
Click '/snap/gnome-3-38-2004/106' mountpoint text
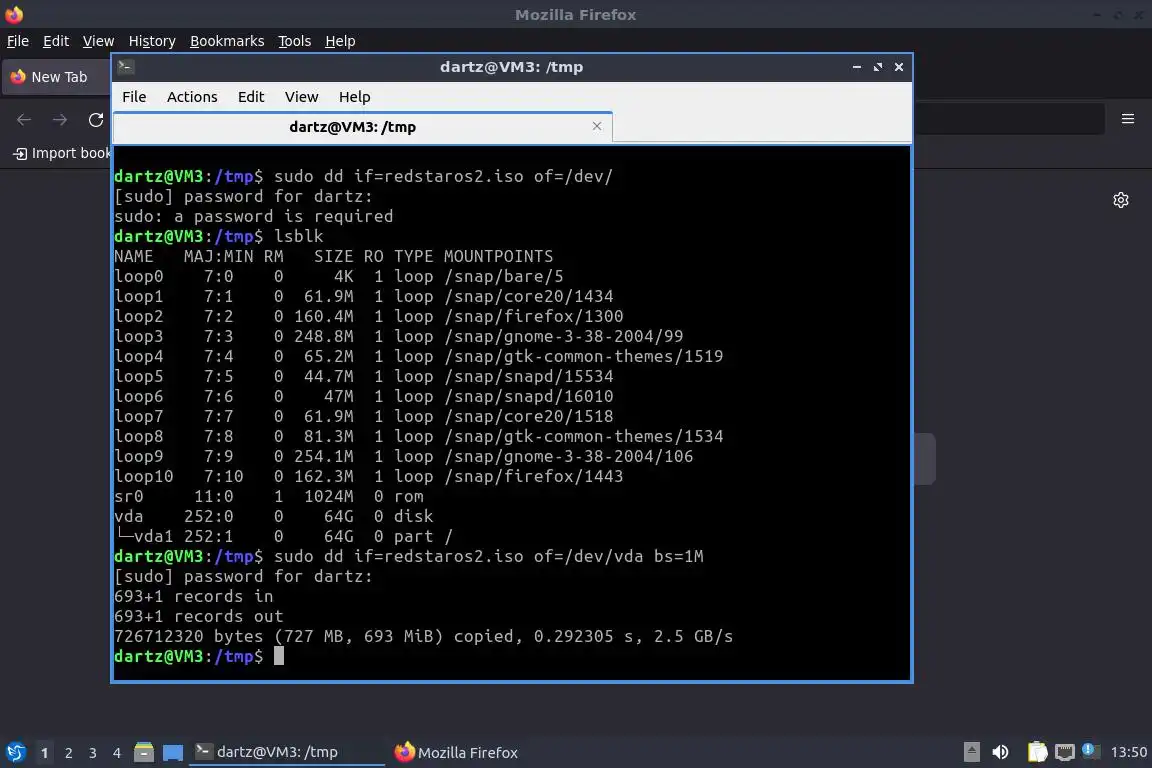(568, 456)
